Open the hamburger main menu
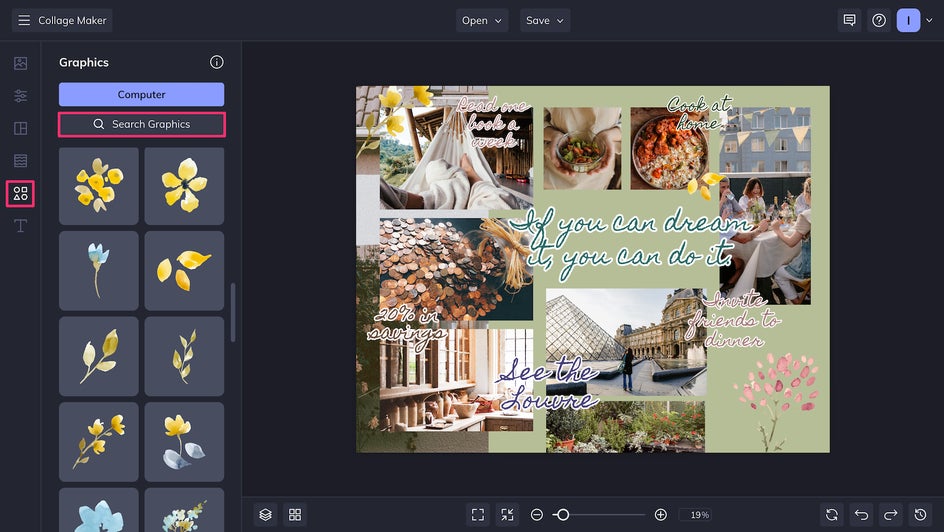The width and height of the screenshot is (944, 532). pyautogui.click(x=24, y=20)
